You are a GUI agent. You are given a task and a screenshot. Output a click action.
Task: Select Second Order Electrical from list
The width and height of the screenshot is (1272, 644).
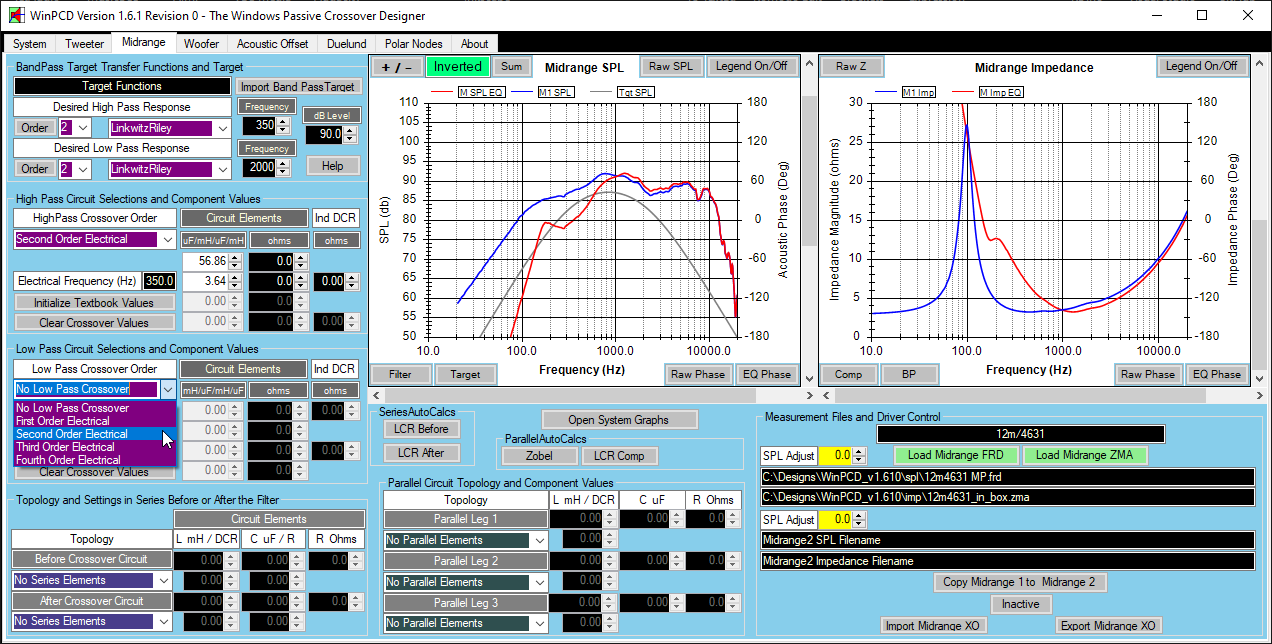pos(72,434)
